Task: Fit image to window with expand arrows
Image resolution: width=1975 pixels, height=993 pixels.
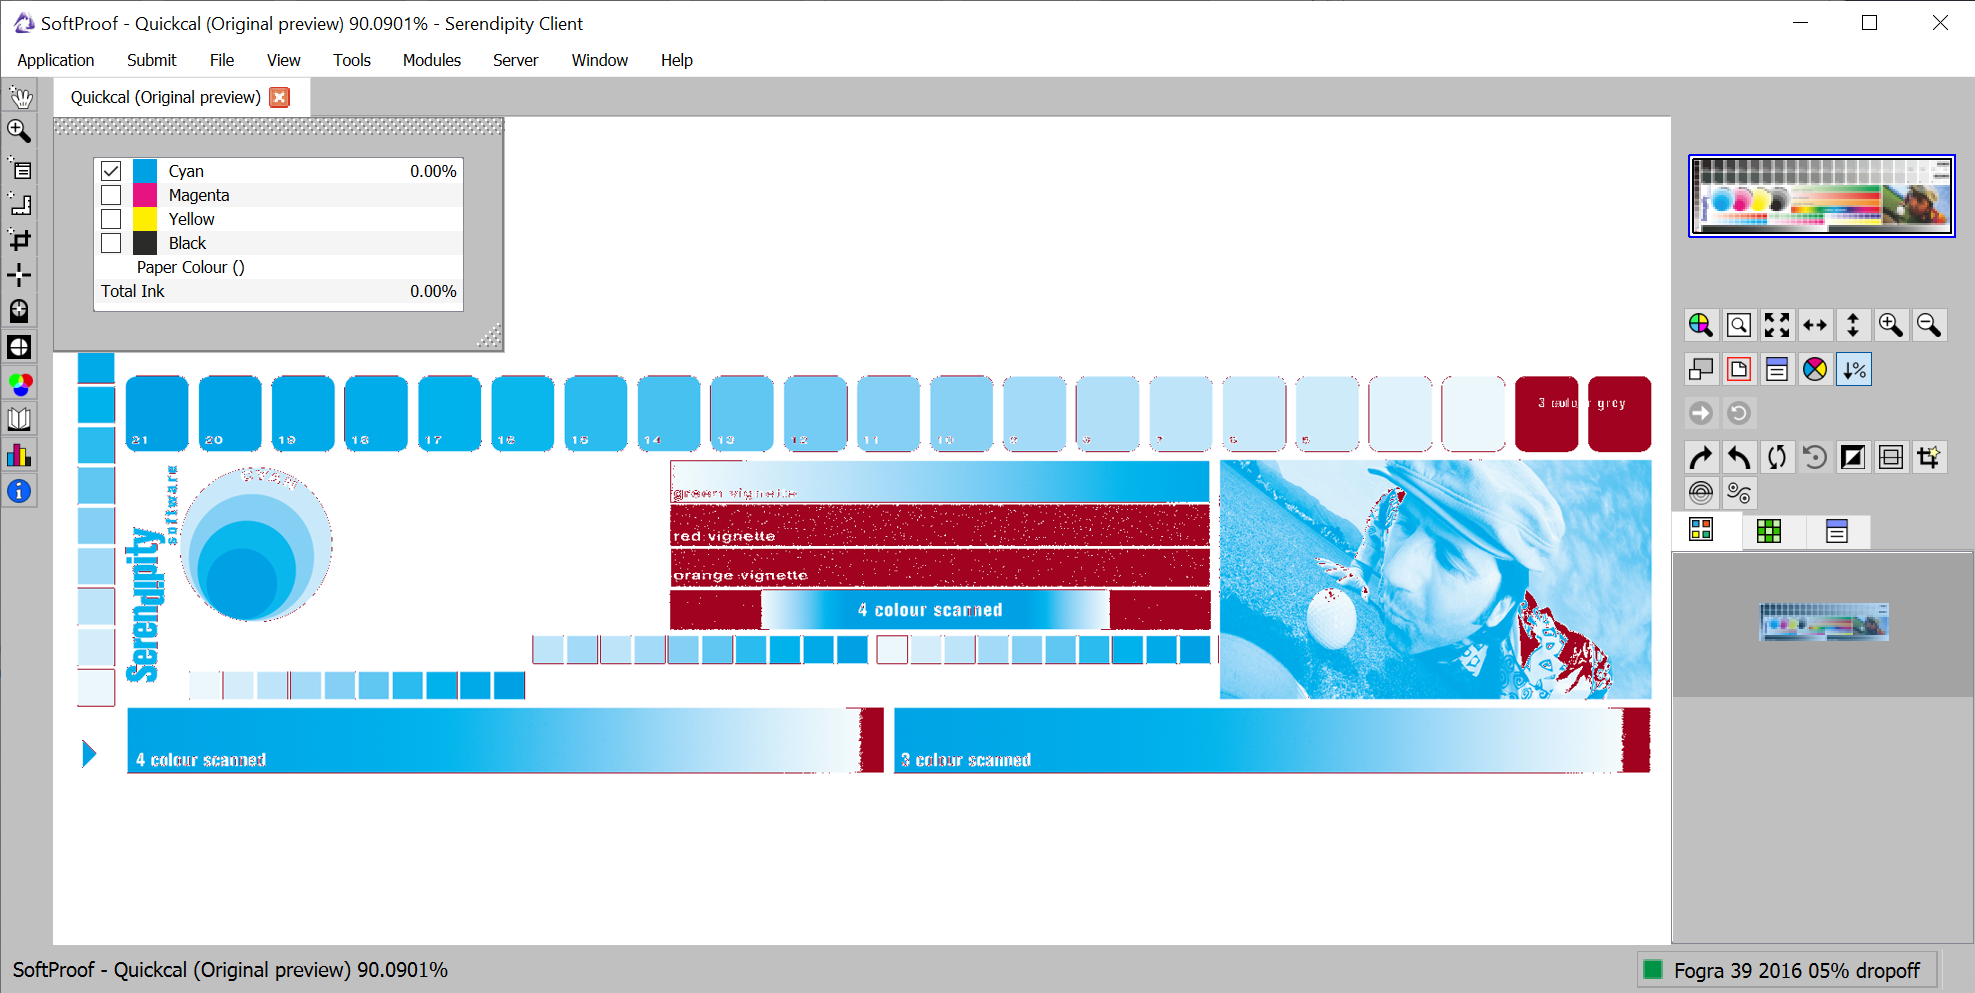Action: click(1776, 325)
